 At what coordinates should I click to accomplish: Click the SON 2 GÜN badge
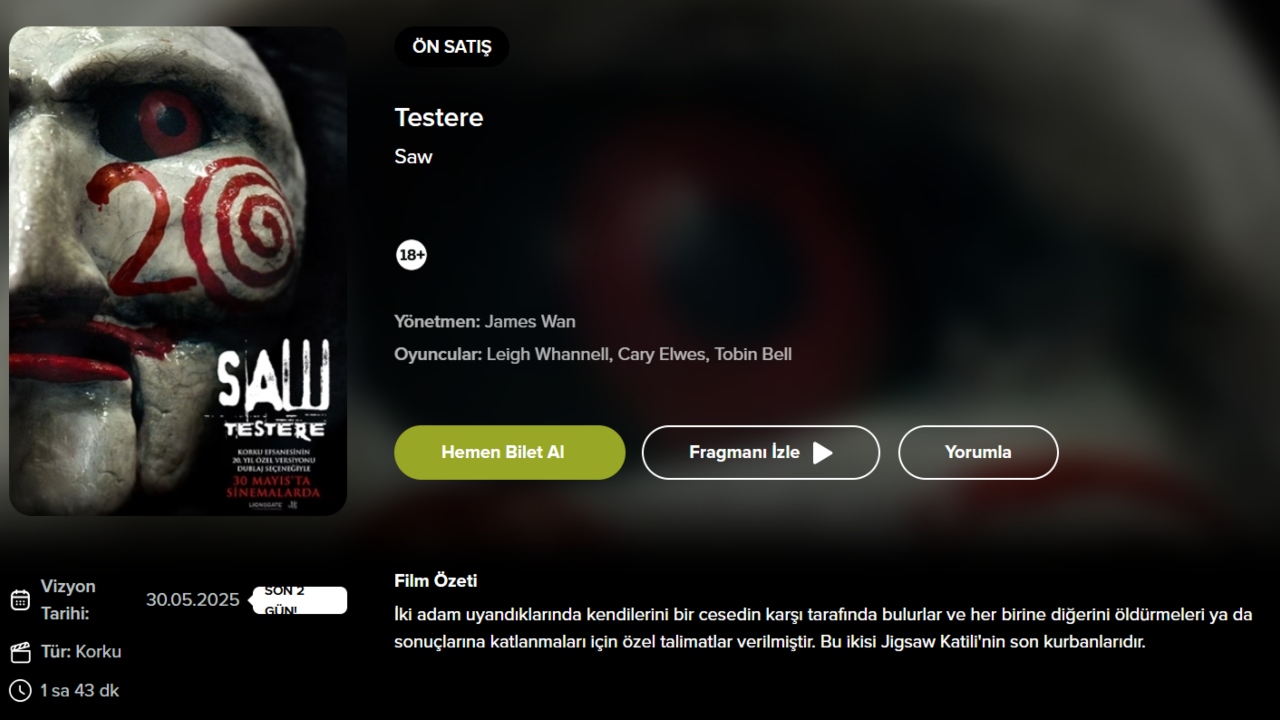(299, 600)
